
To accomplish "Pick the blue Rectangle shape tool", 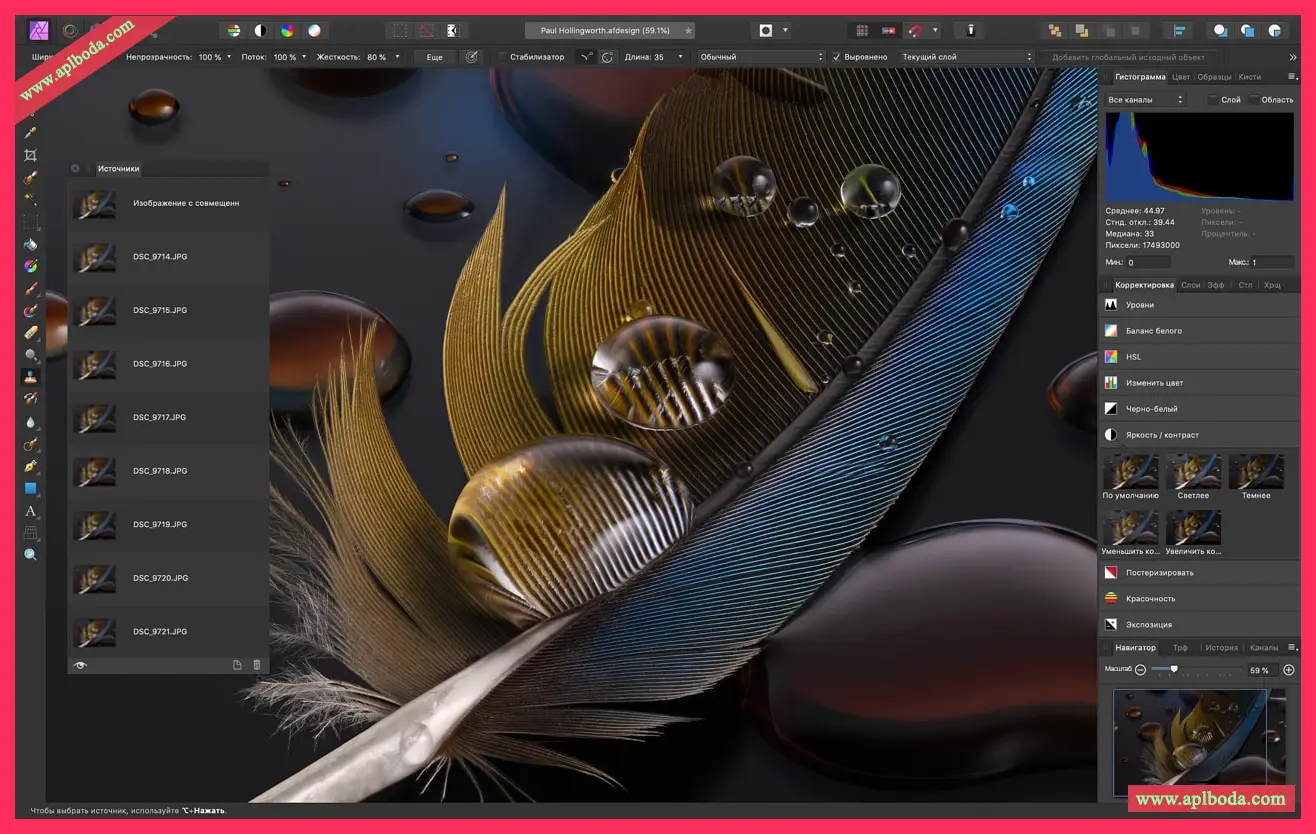I will tap(30, 488).
